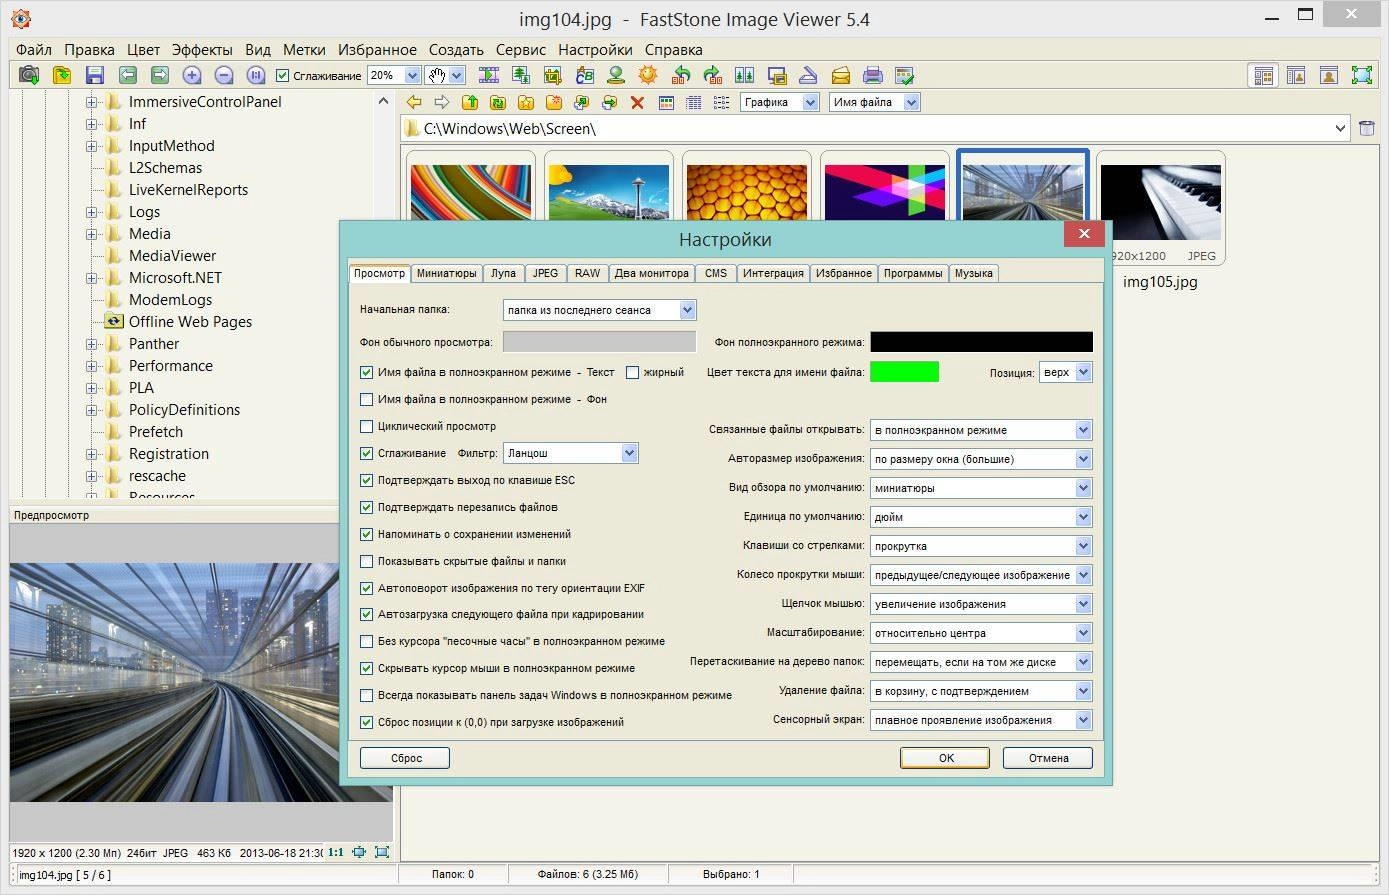Image resolution: width=1389 pixels, height=895 pixels.
Task: Expand the Media folder in tree
Action: 91,234
